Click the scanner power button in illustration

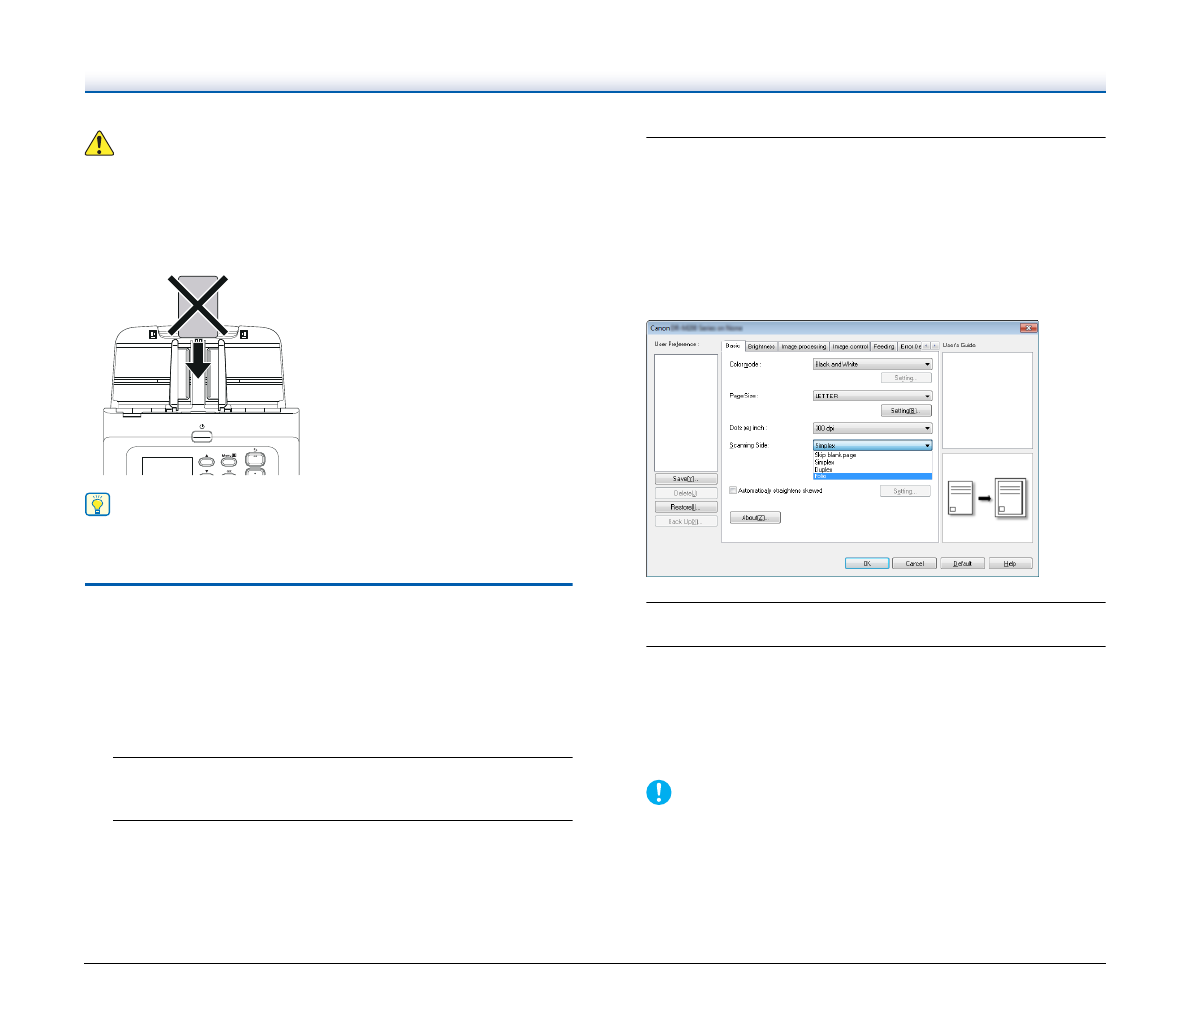(x=202, y=436)
